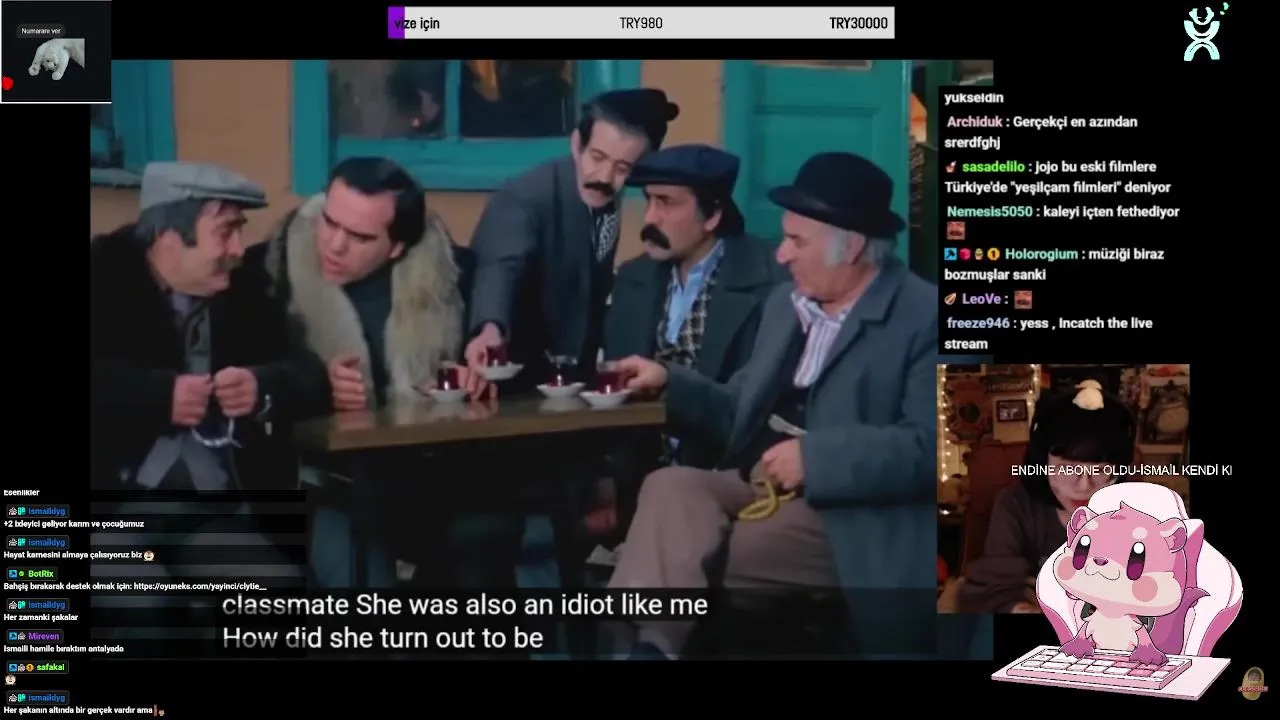This screenshot has width=1280, height=720.
Task: Click the emote in Nemesis5050's chat message
Action: click(x=955, y=231)
